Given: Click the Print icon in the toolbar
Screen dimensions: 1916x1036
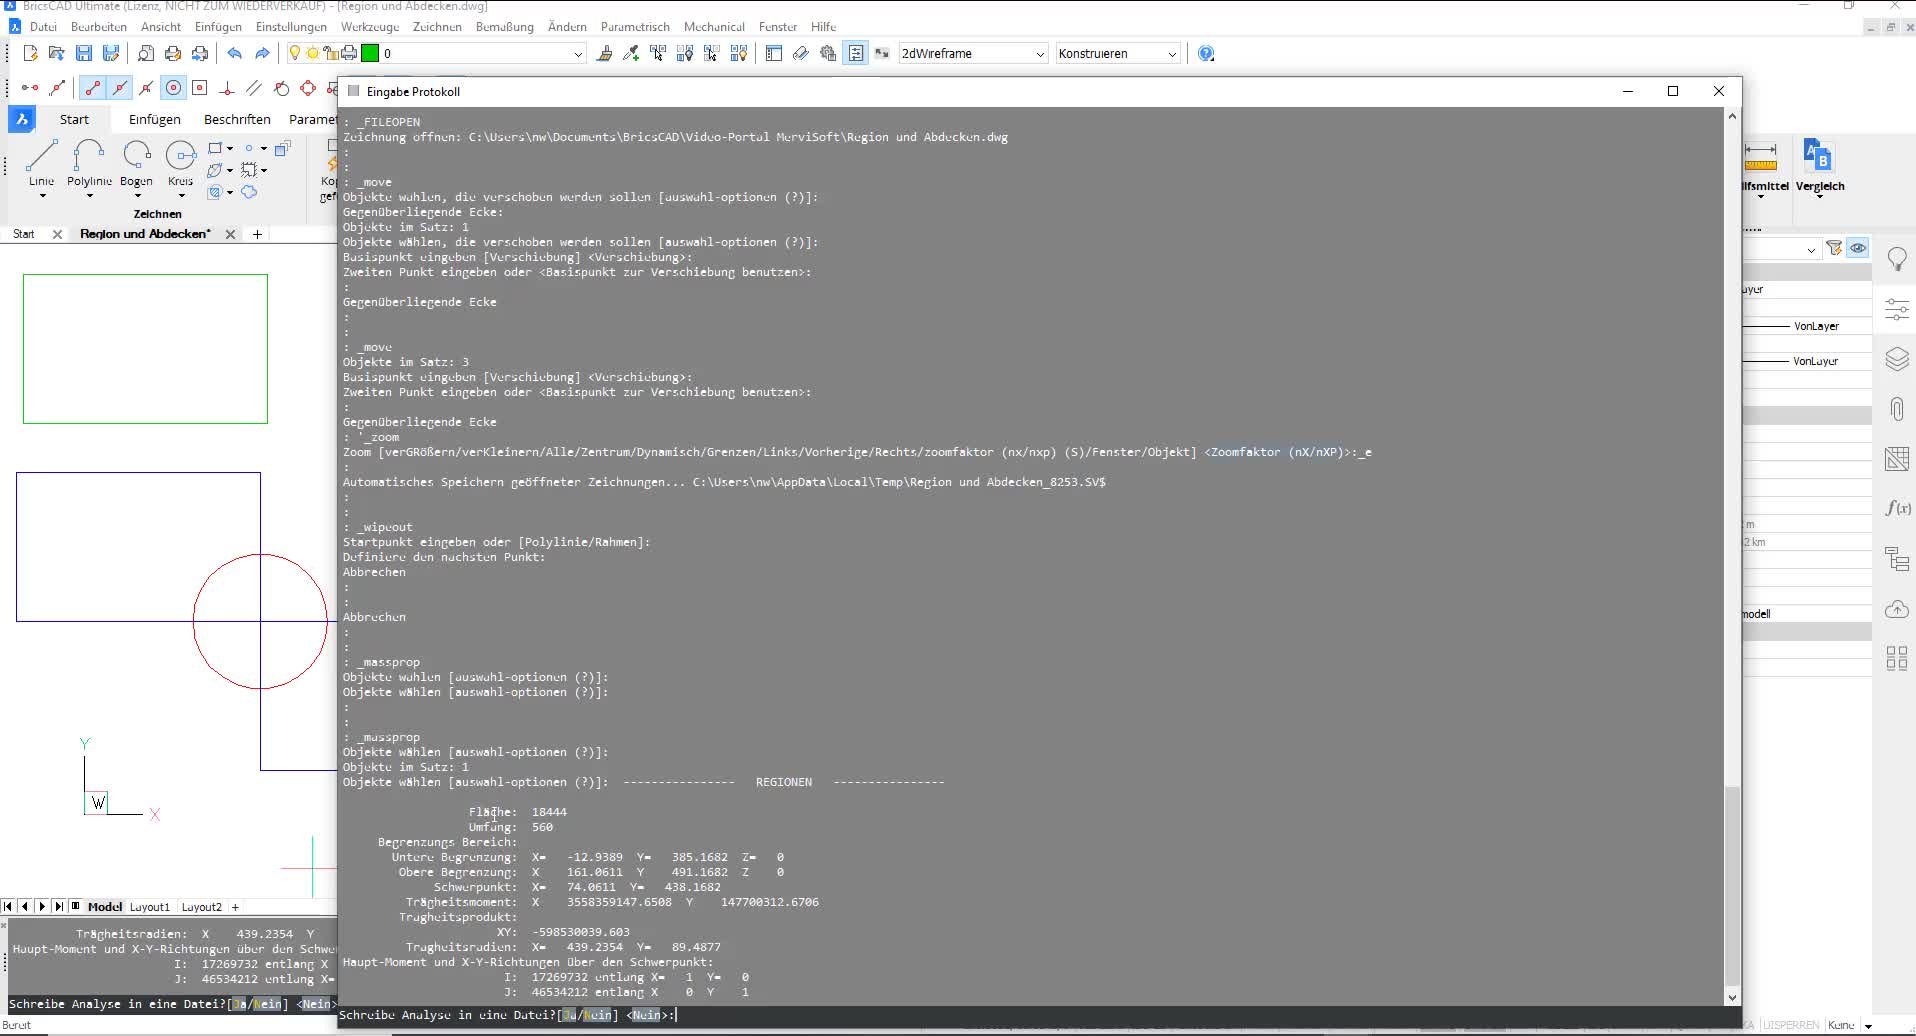Looking at the screenshot, I should (173, 53).
